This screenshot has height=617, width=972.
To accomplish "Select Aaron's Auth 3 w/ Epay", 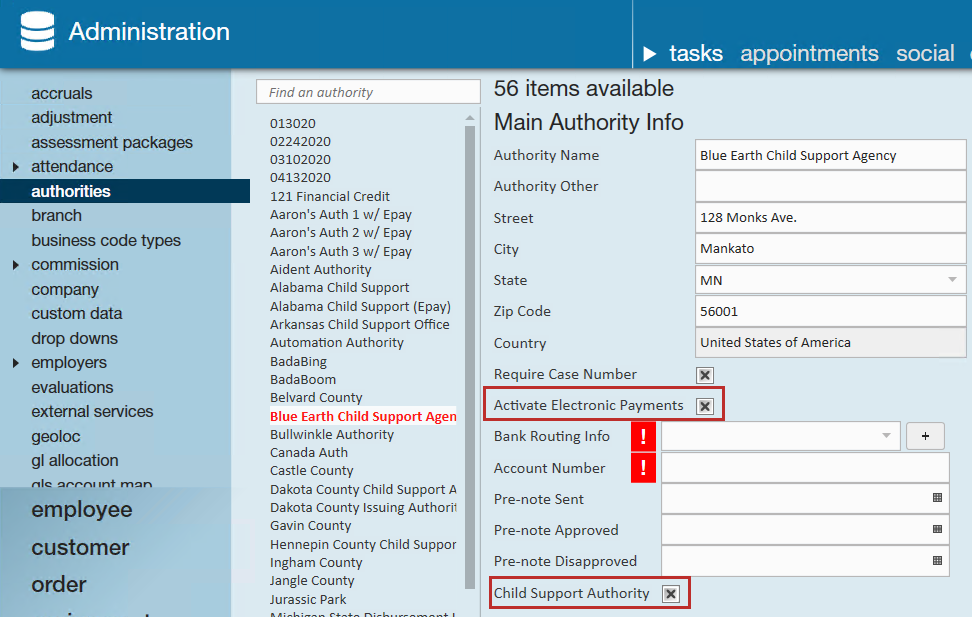I will point(341,251).
